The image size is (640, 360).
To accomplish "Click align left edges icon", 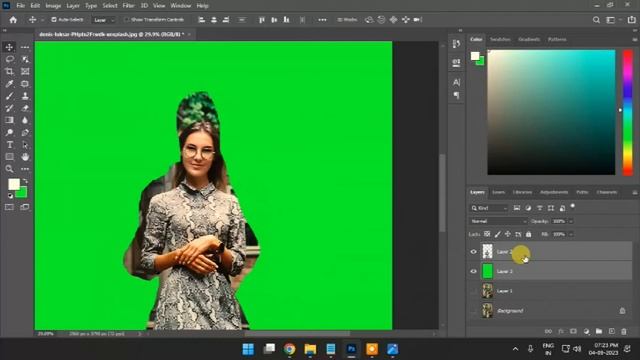I will (x=201, y=20).
